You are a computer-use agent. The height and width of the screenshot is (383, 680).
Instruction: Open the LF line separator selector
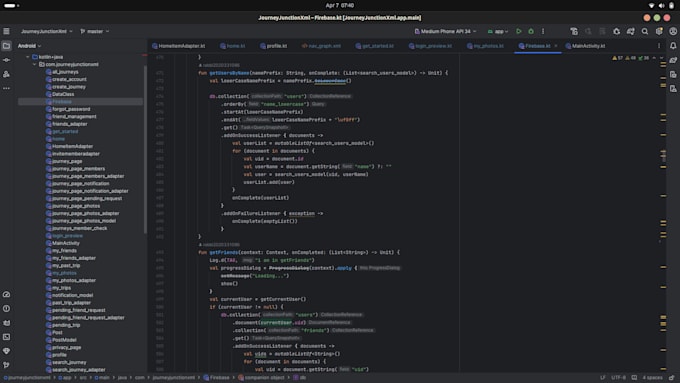(x=602, y=378)
